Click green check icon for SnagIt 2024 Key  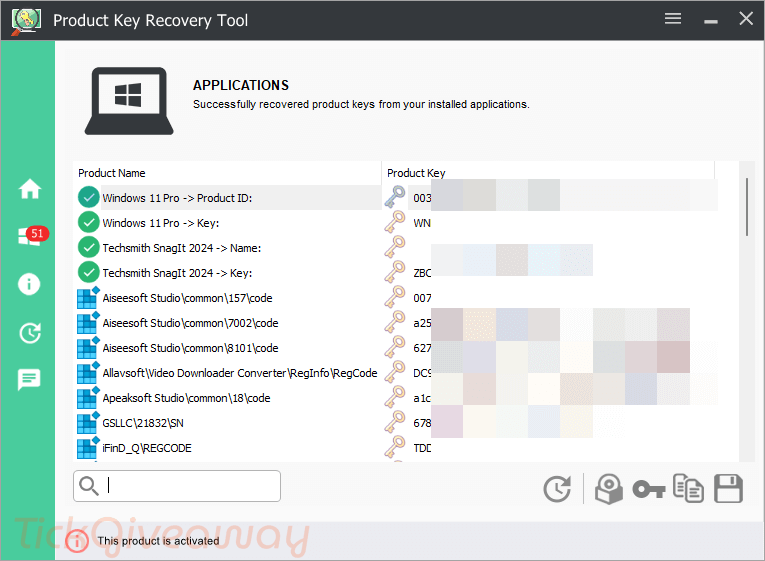click(x=89, y=273)
